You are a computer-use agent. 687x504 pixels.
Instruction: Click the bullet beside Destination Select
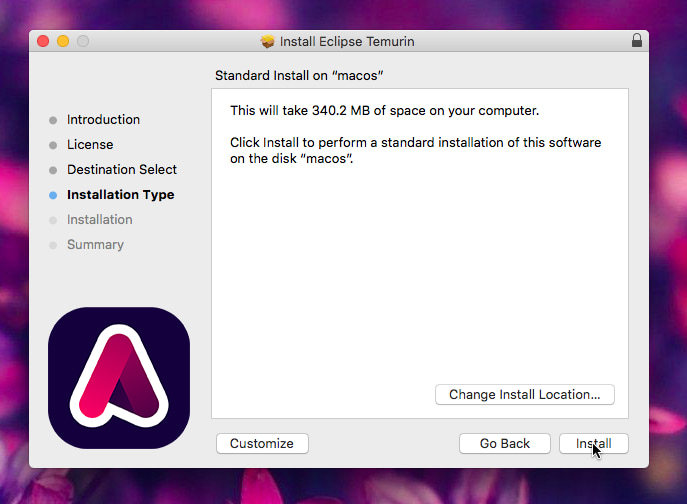53,170
